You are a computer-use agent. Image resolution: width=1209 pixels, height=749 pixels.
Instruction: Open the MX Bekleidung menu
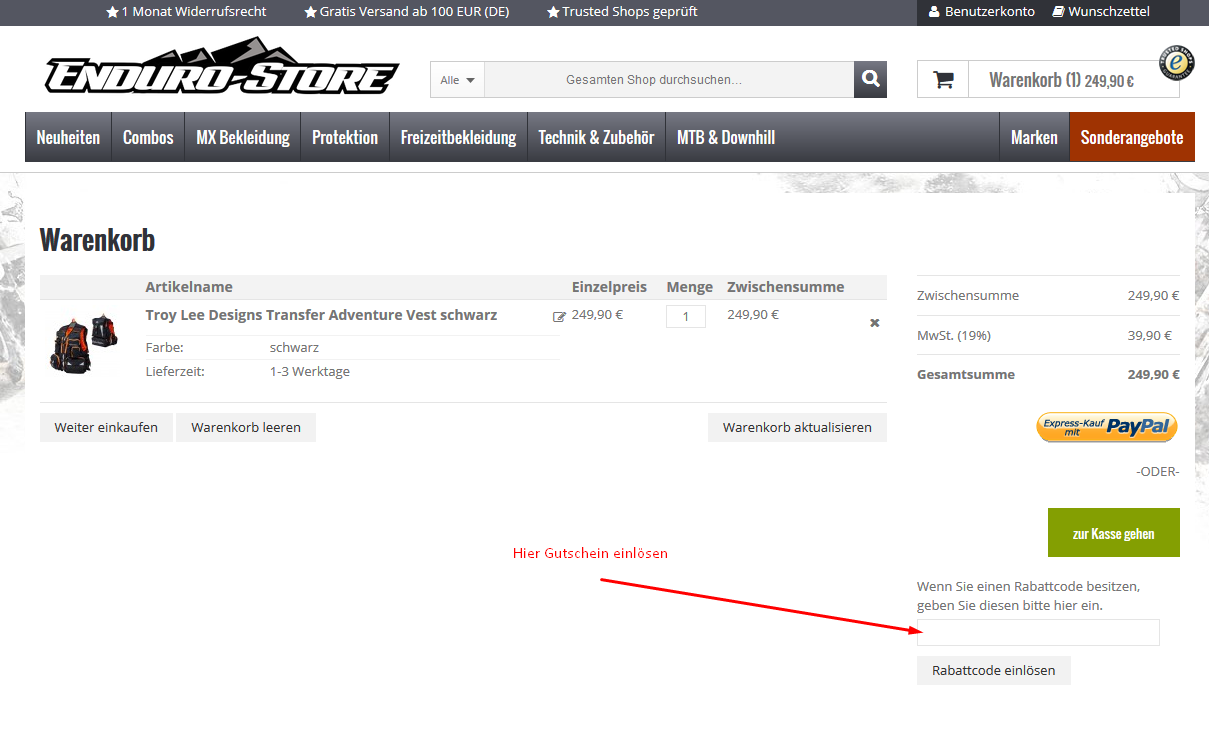[243, 137]
